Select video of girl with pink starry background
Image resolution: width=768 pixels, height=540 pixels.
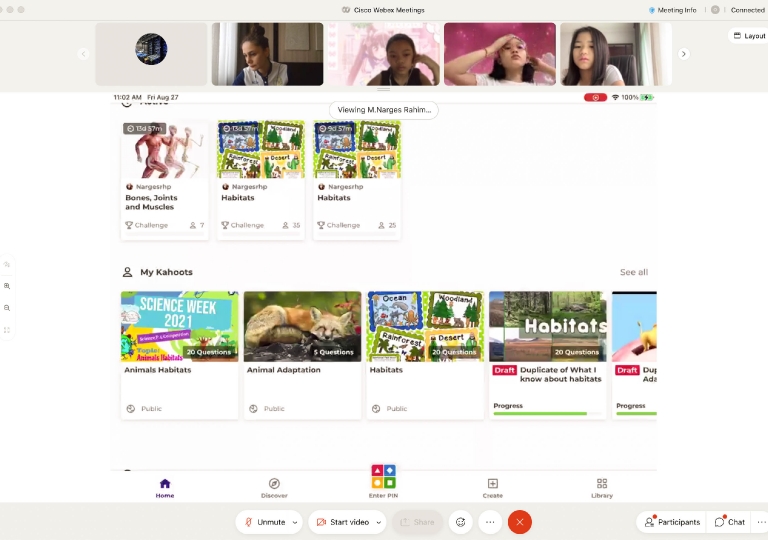500,54
